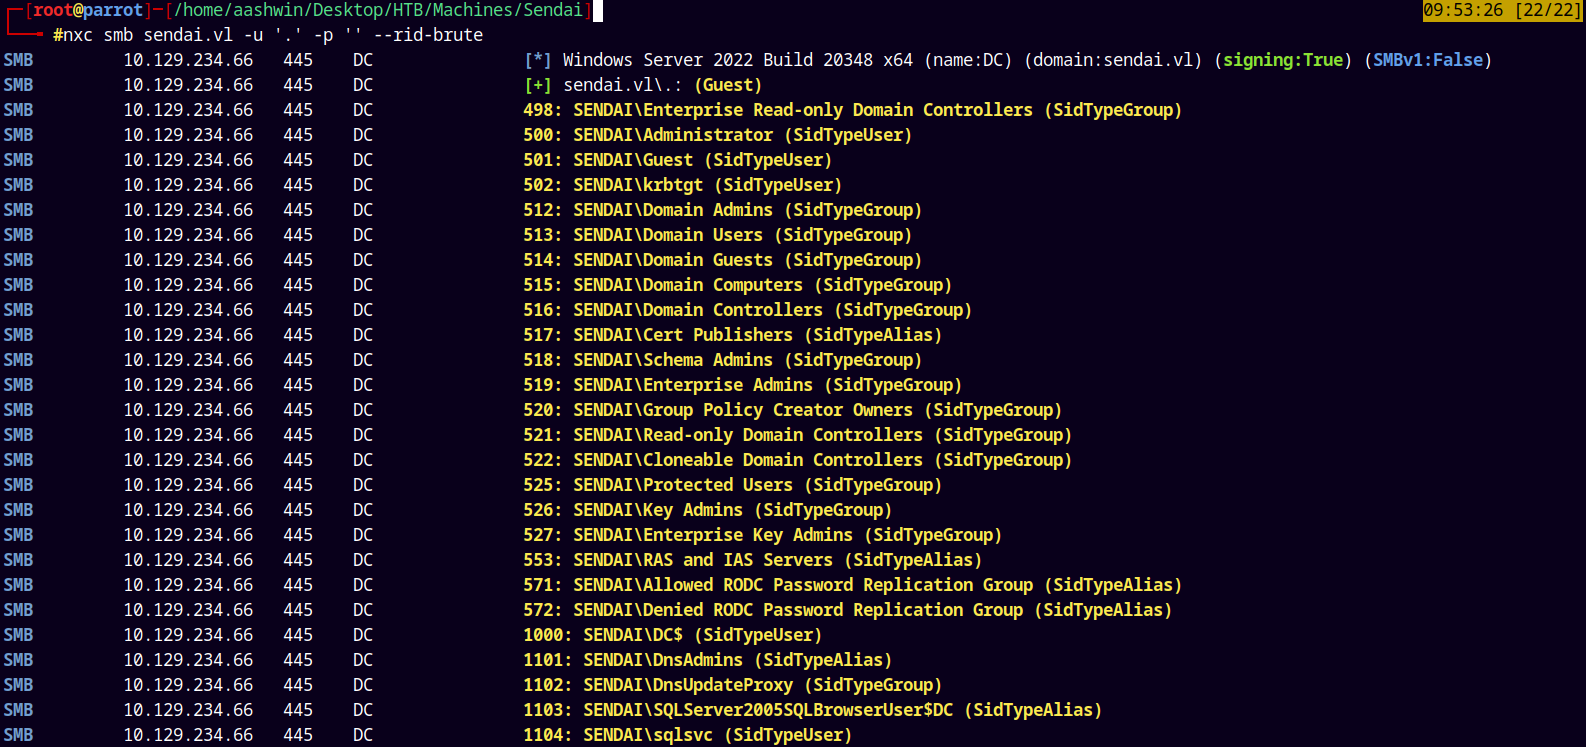This screenshot has width=1586, height=747.
Task: Click the SENDAI\Enterprise Admins group line
Action: [x=742, y=386]
